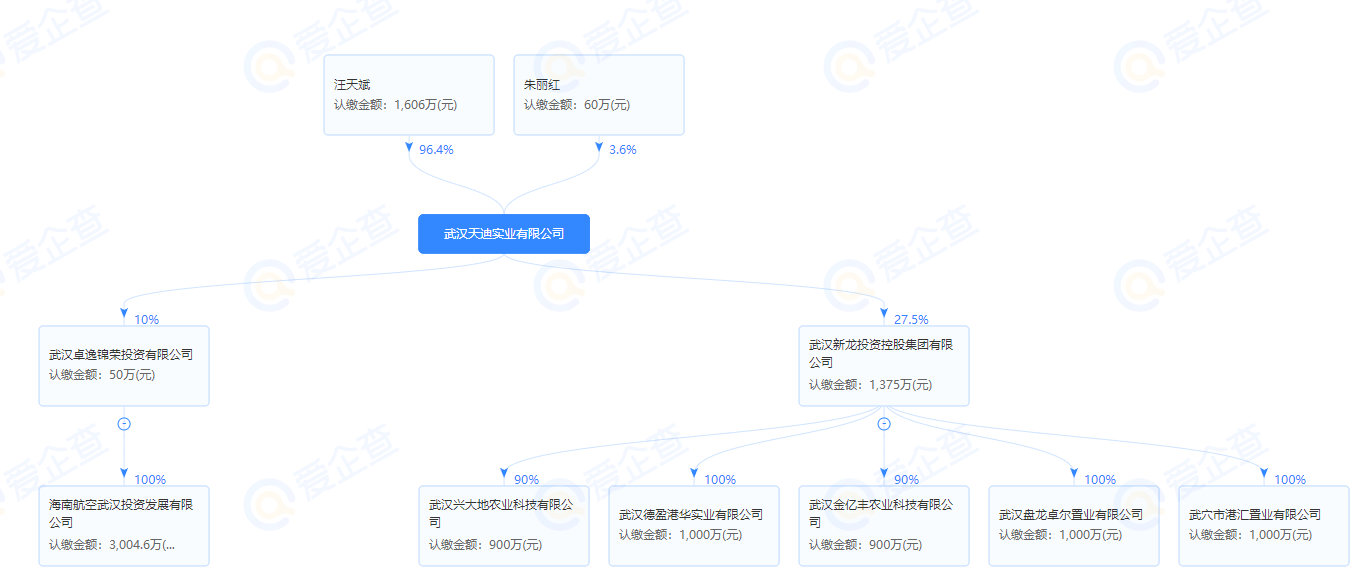Click 认缴金额 1,000万(元) under 武汉盘龙卓尔置业
This screenshot has height=575, width=1356.
coord(1061,536)
